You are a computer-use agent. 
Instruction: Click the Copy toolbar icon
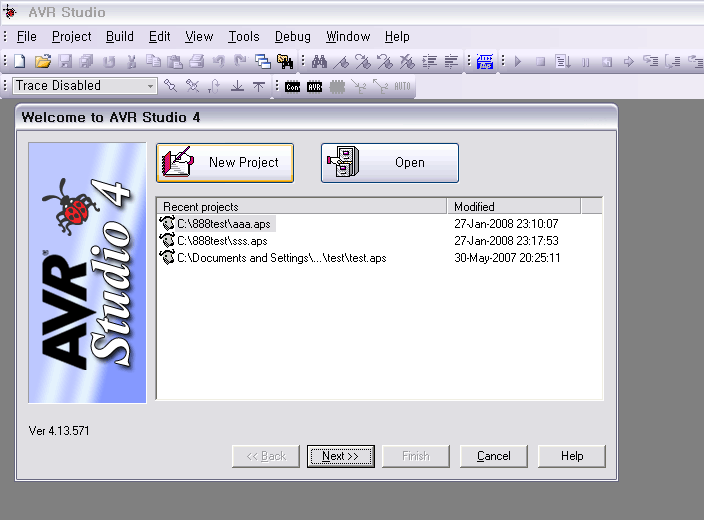[x=154, y=61]
